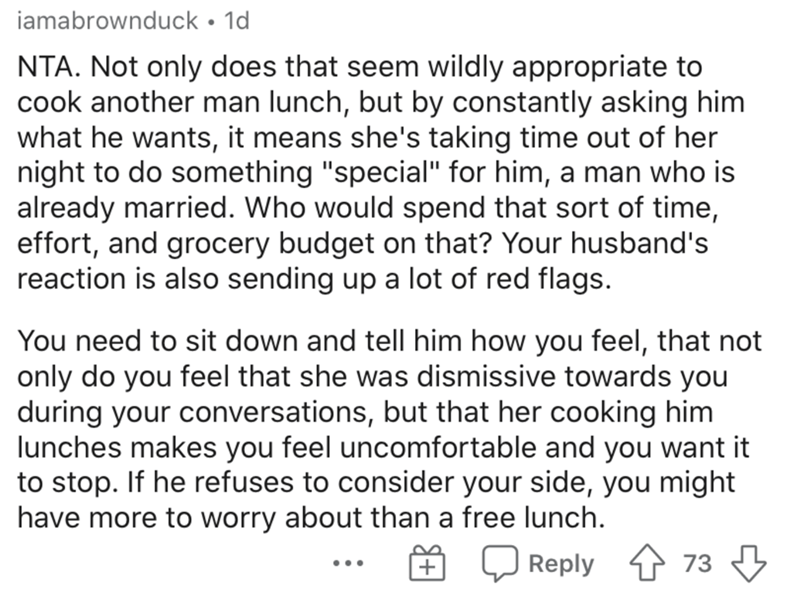
Task: Click the speech bubble reply icon
Action: [501, 564]
